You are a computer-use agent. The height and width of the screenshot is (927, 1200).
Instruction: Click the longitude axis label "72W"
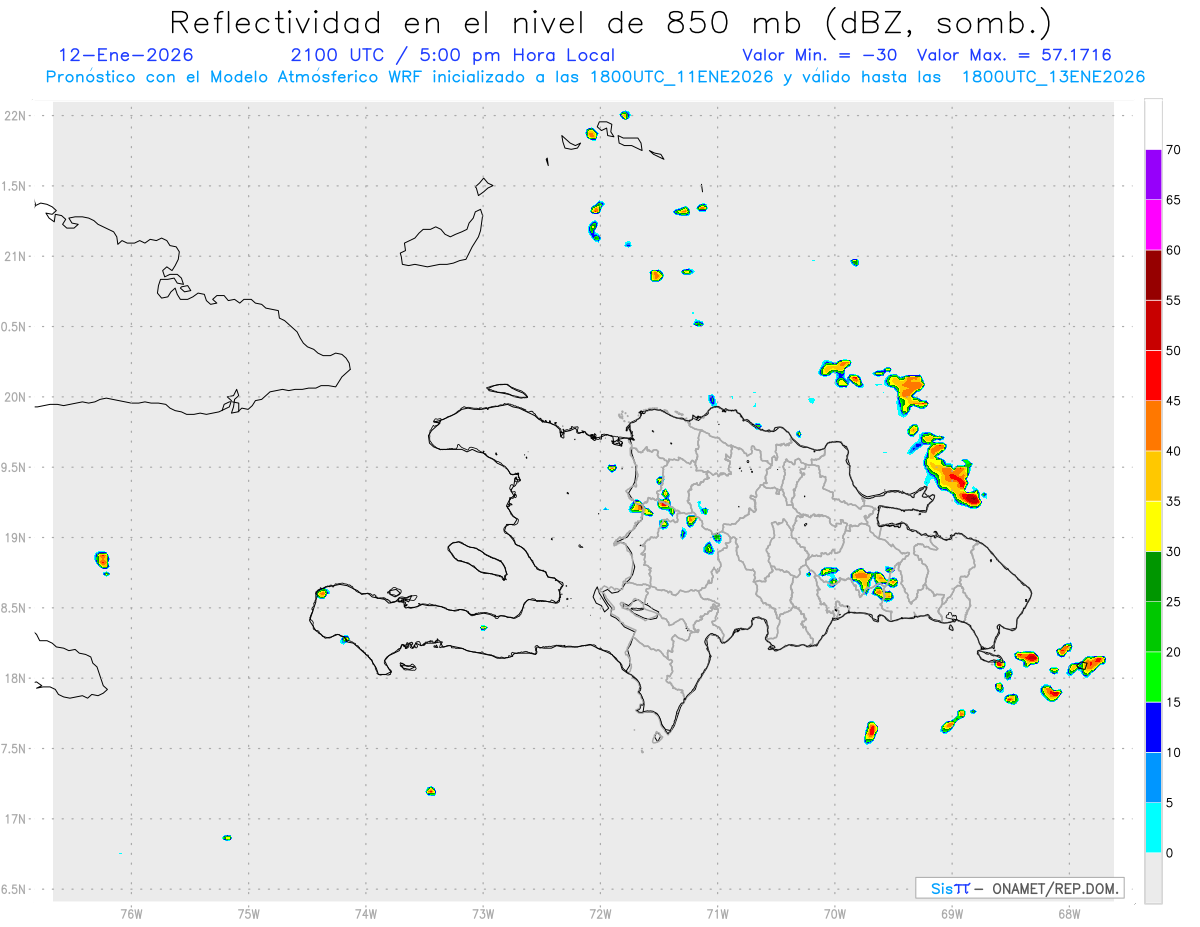[x=600, y=913]
